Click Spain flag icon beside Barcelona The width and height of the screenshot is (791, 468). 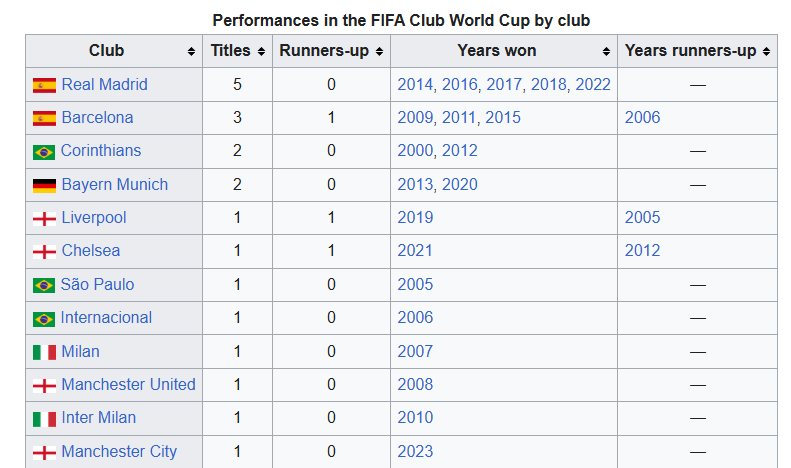44,118
